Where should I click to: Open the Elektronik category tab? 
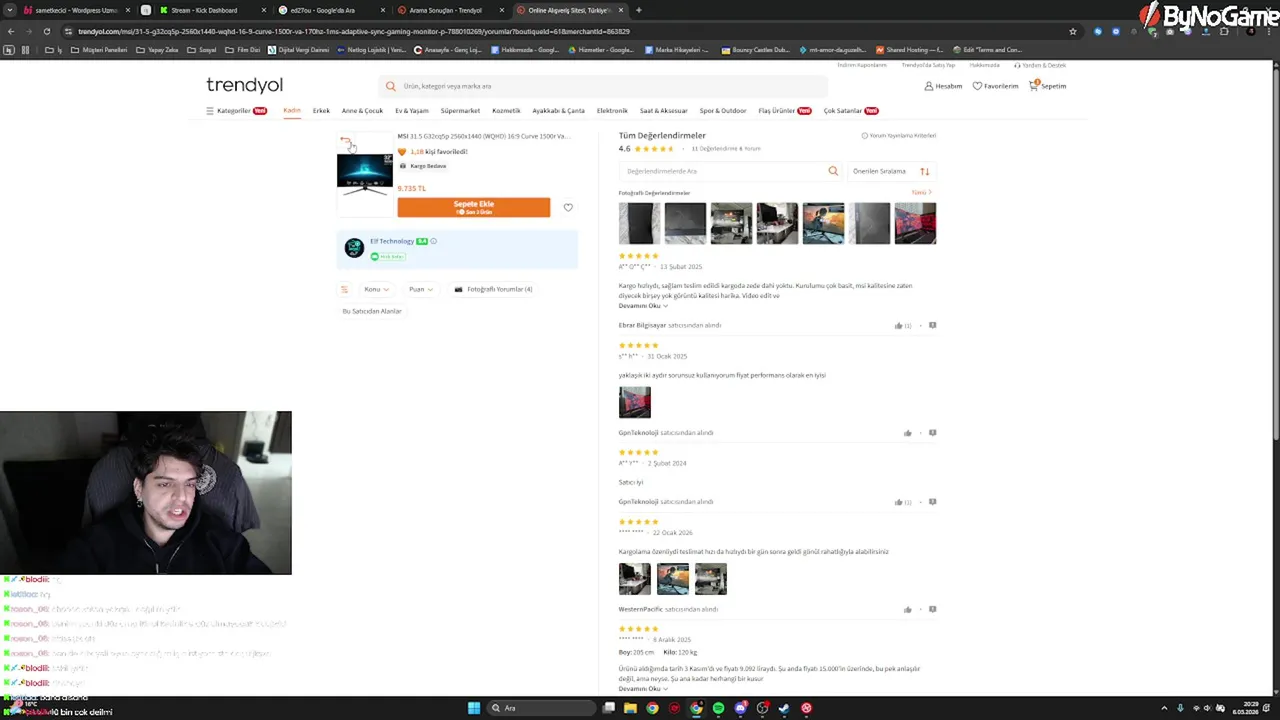612,111
